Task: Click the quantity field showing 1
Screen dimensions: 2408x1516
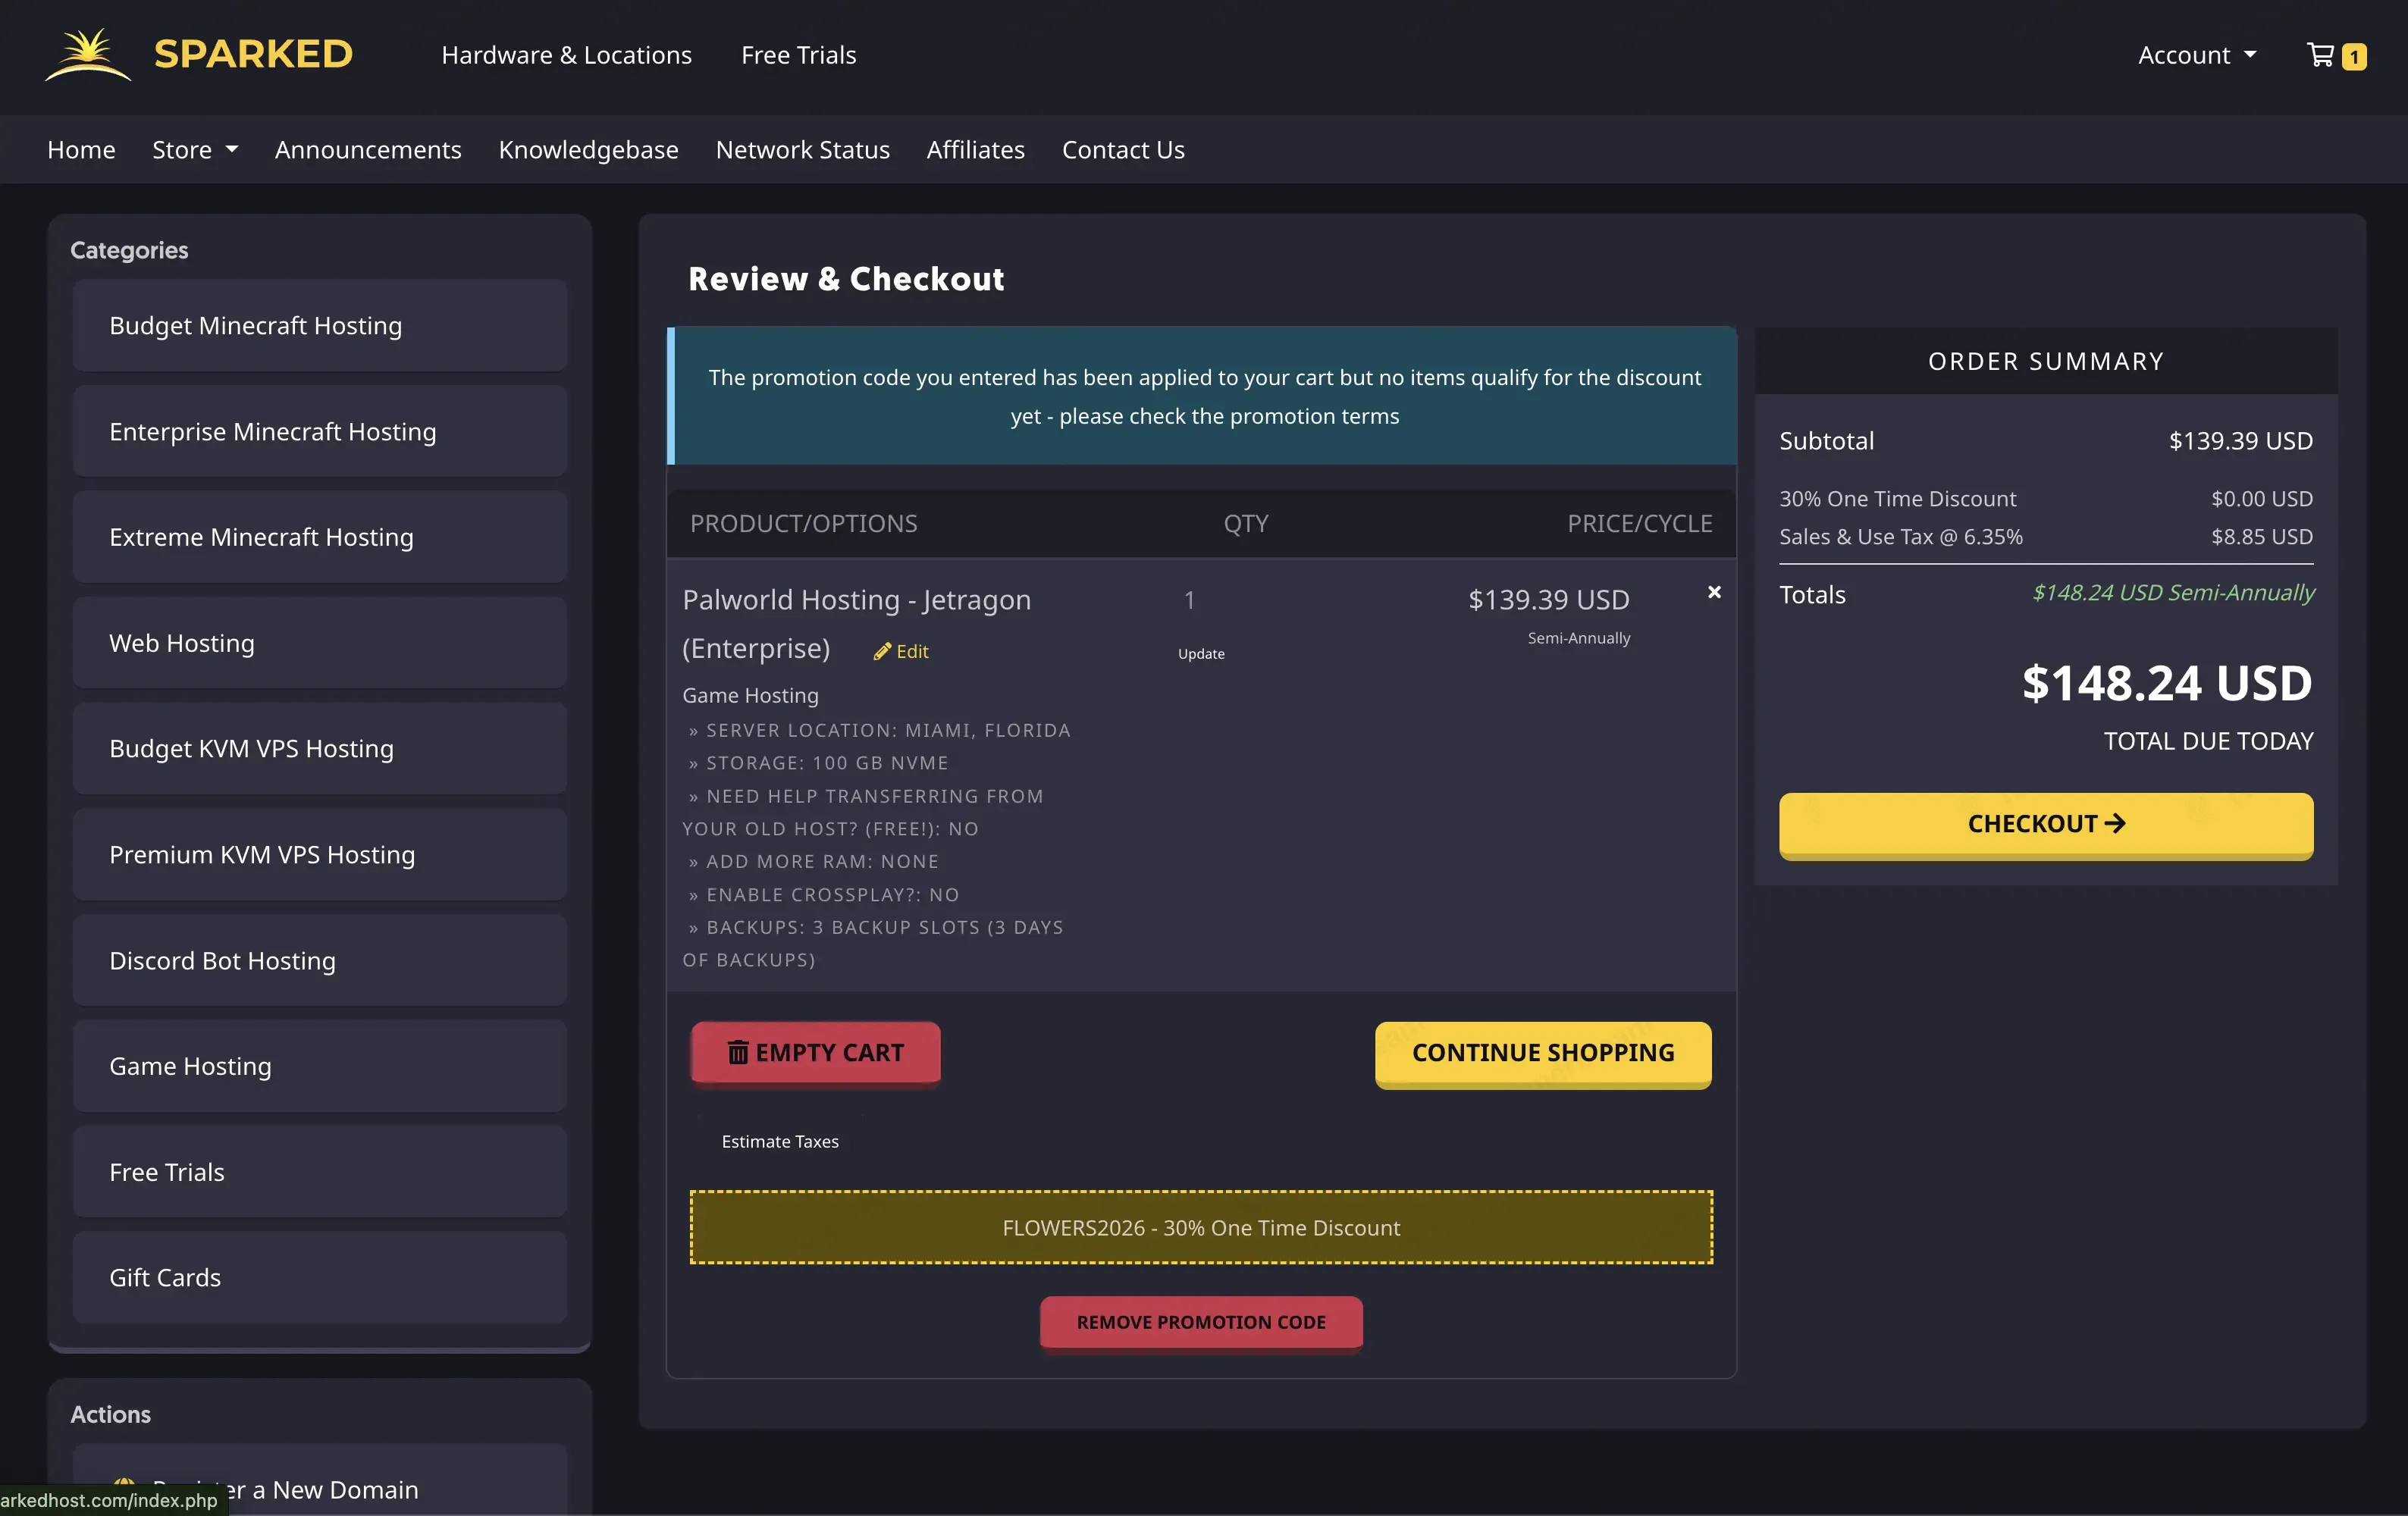Action: click(1190, 600)
